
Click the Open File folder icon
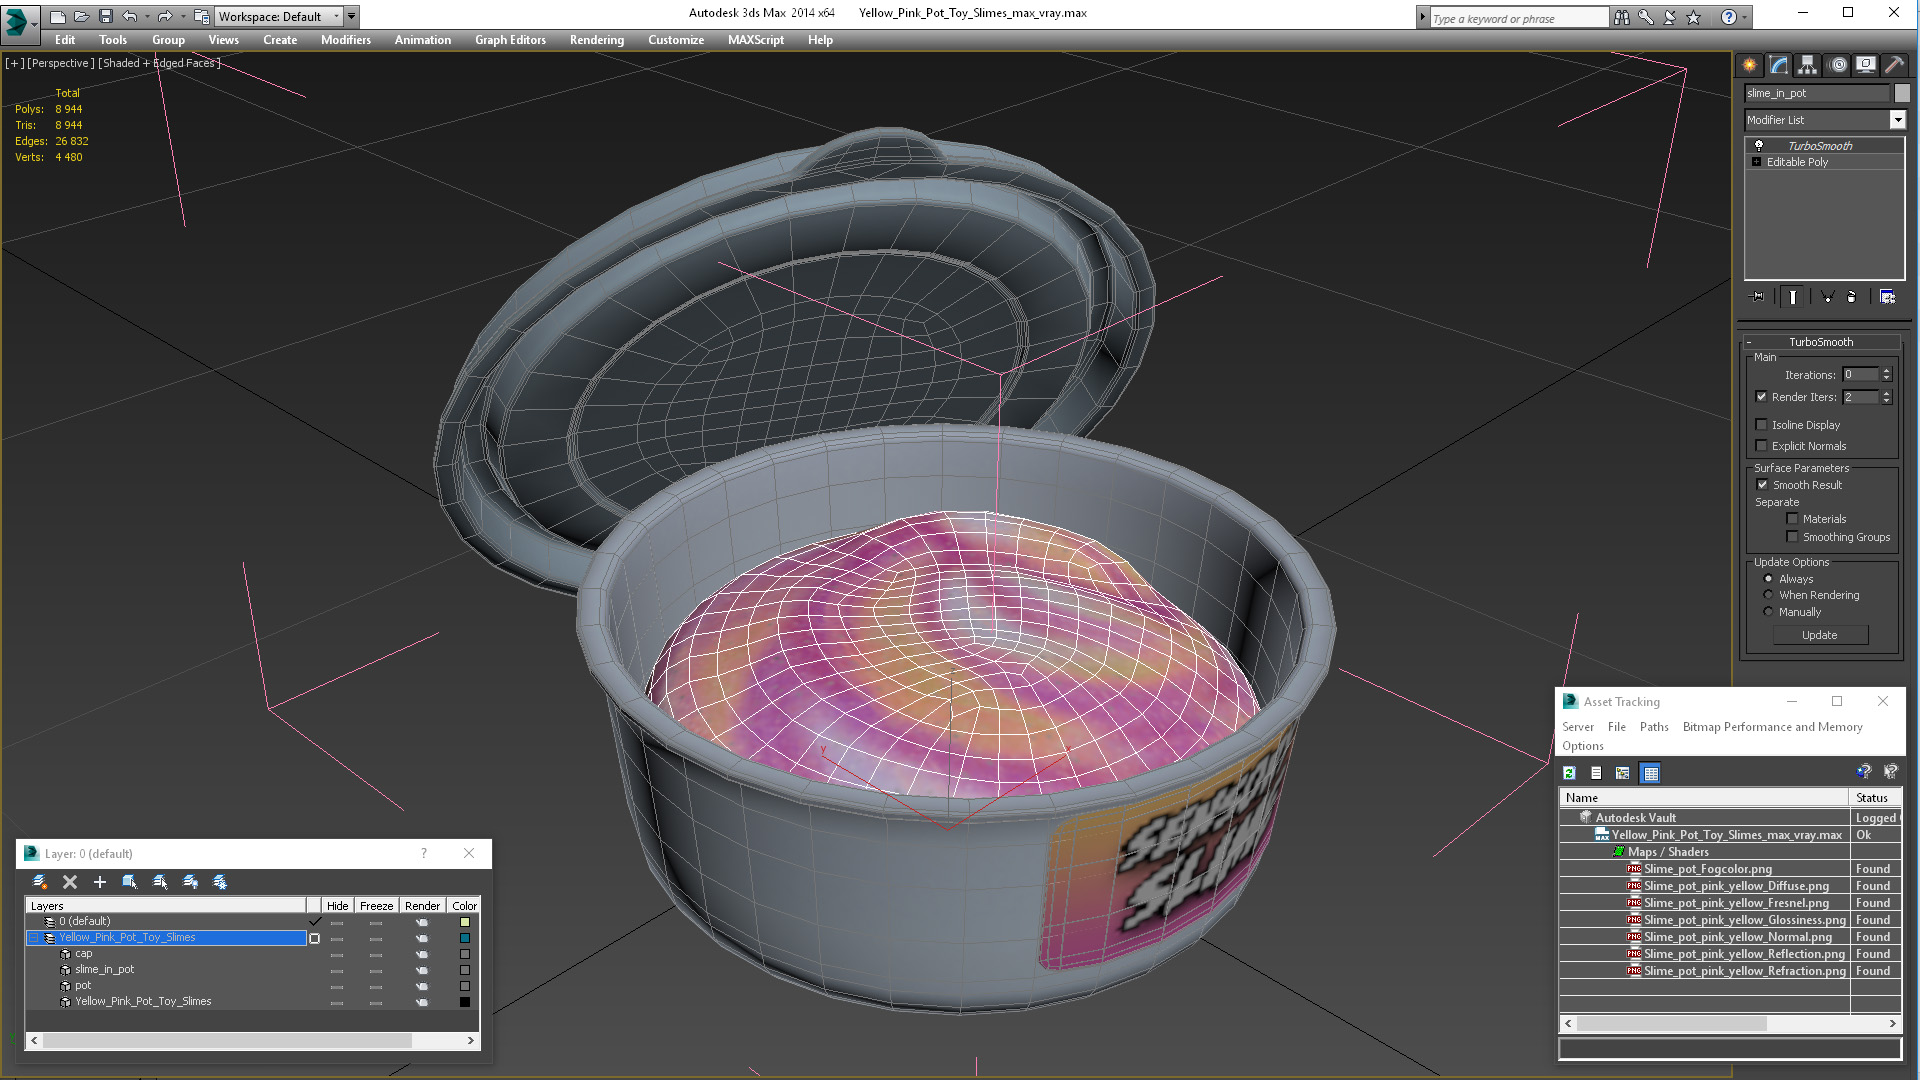(x=82, y=16)
